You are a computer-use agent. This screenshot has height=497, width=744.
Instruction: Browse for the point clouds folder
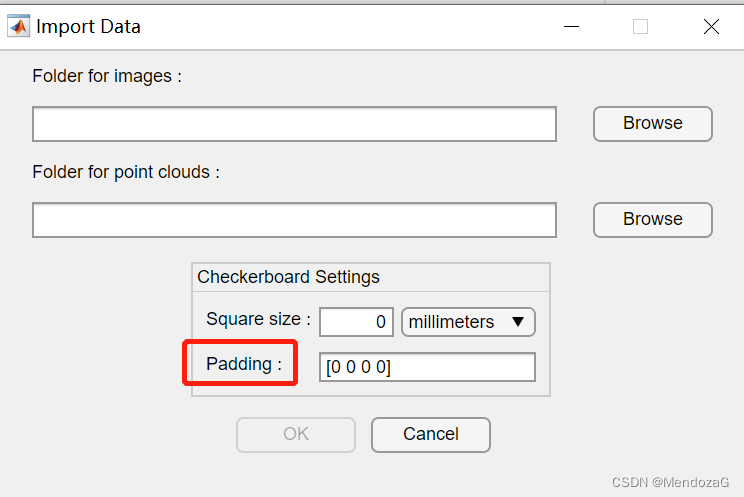pos(652,220)
